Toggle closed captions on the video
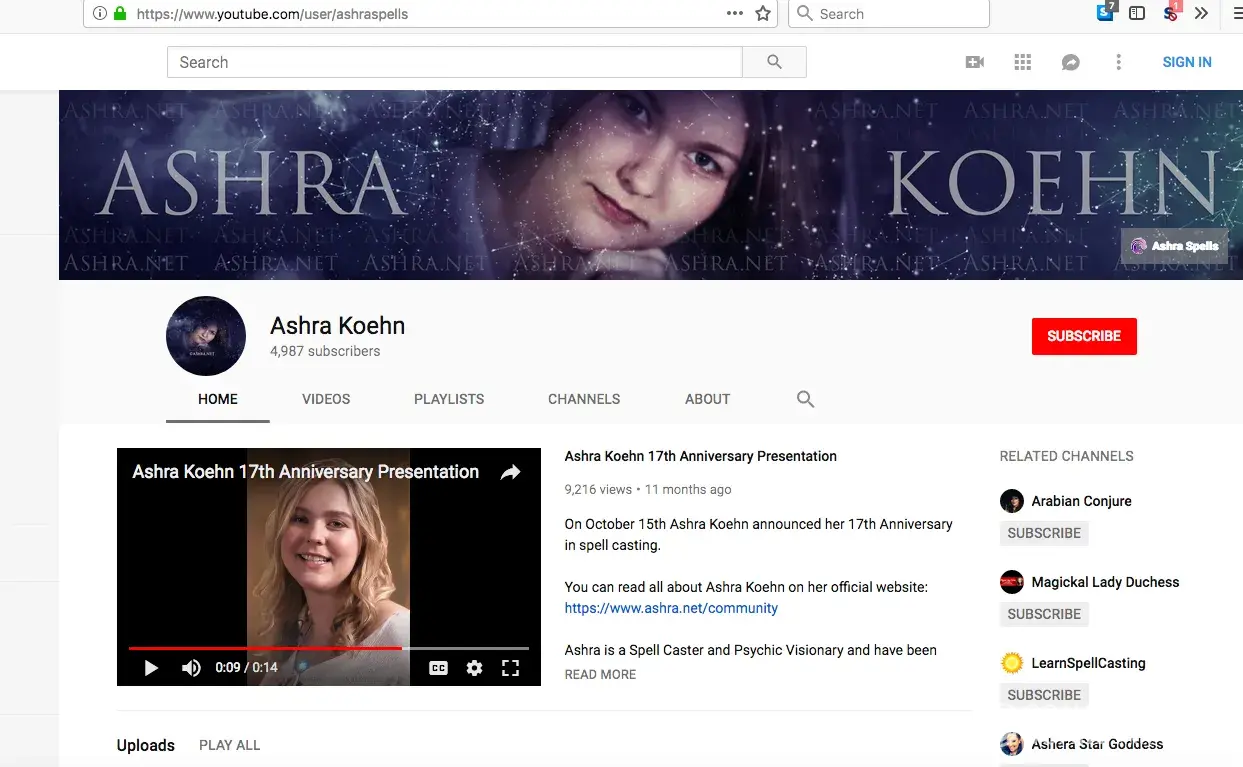1243x767 pixels. 438,668
